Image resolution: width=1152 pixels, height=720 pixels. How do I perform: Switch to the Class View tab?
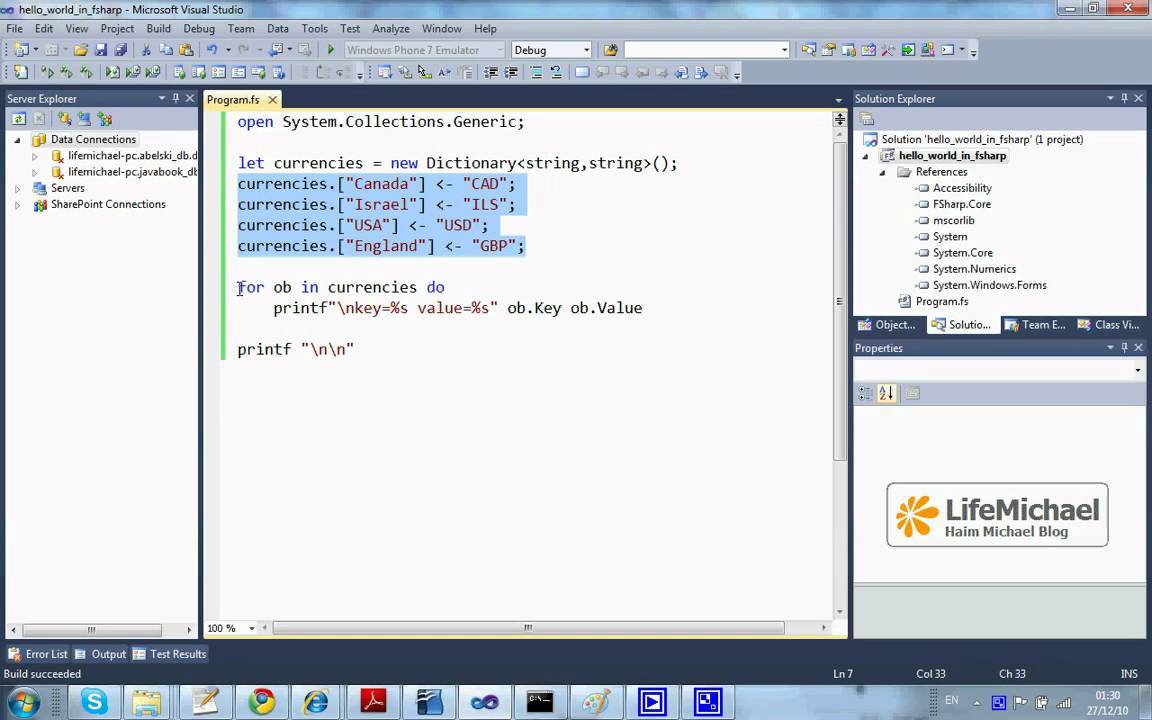(1108, 325)
